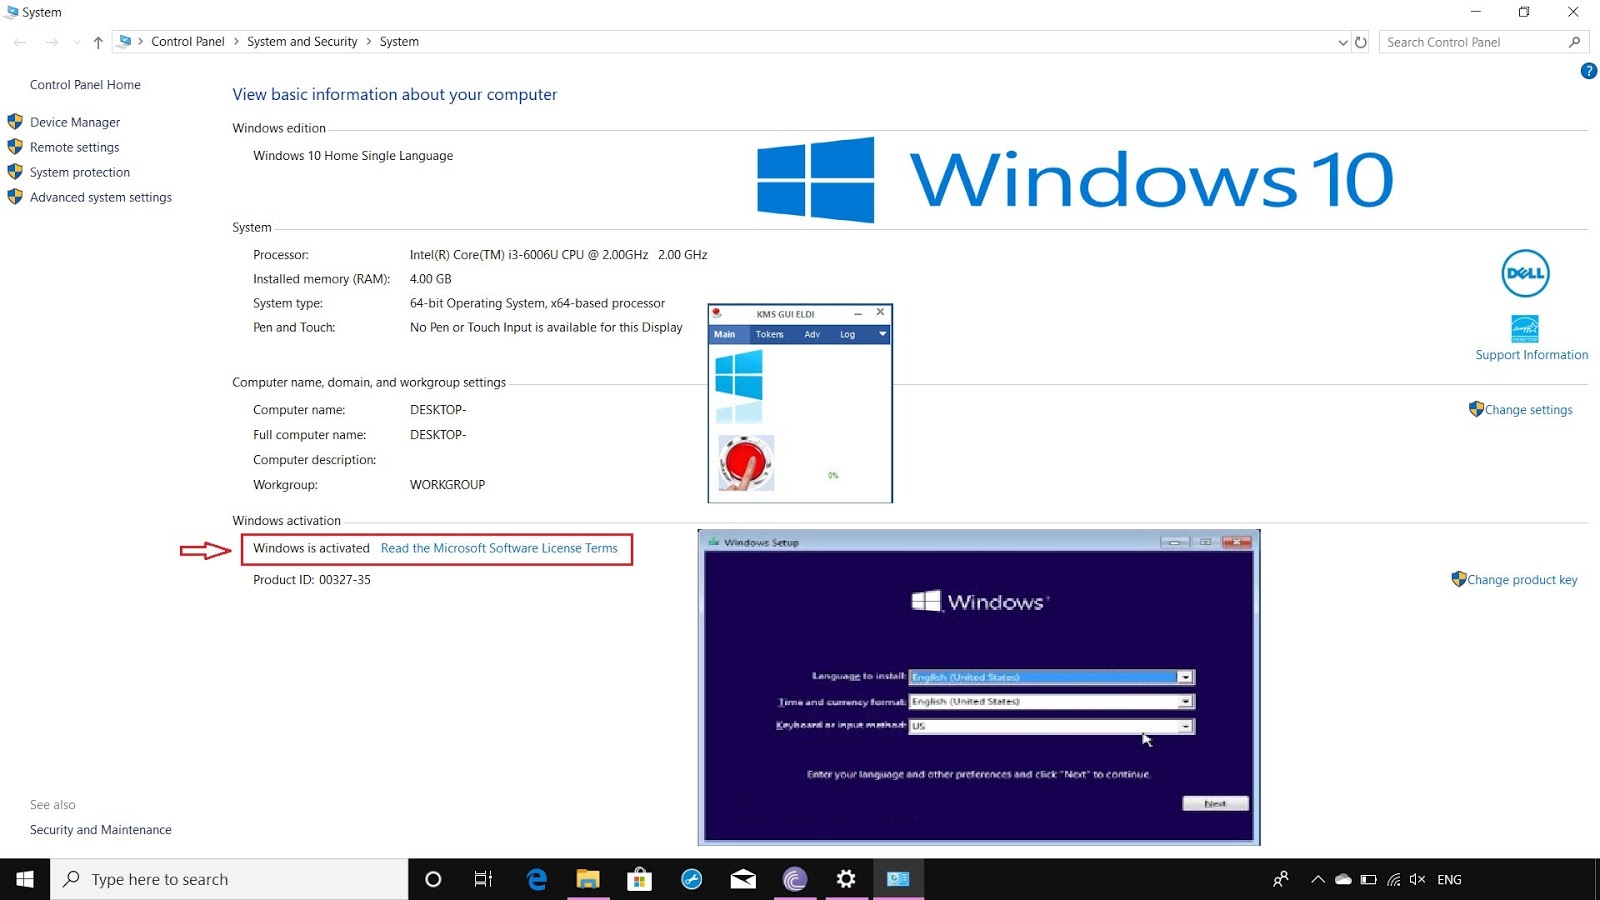Image resolution: width=1600 pixels, height=900 pixels.
Task: Click the battery tray icon
Action: [1369, 879]
